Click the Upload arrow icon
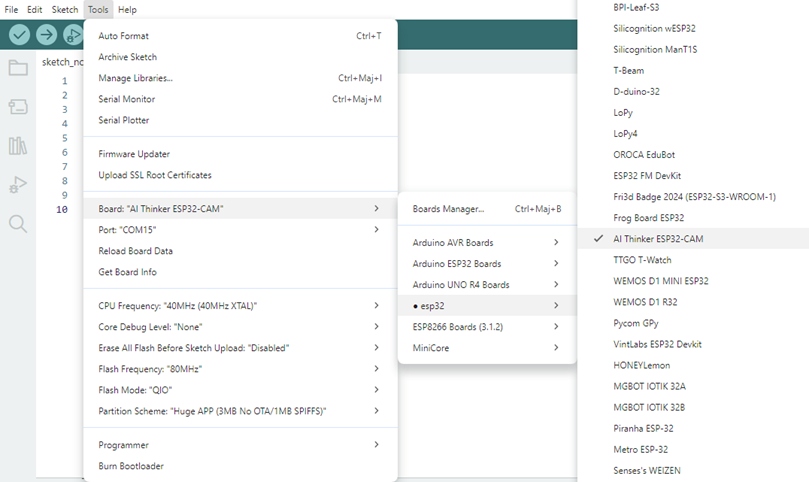This screenshot has width=809, height=482. [47, 35]
